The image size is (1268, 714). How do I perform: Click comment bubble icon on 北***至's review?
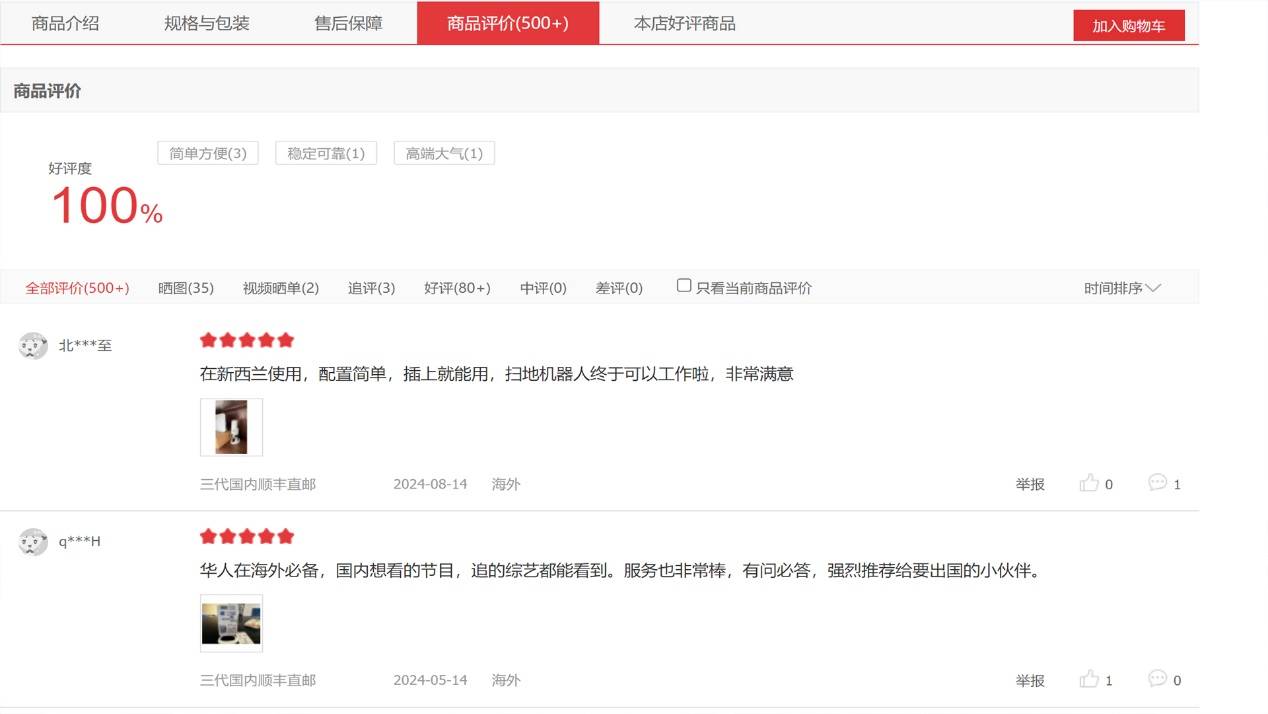pyautogui.click(x=1157, y=483)
